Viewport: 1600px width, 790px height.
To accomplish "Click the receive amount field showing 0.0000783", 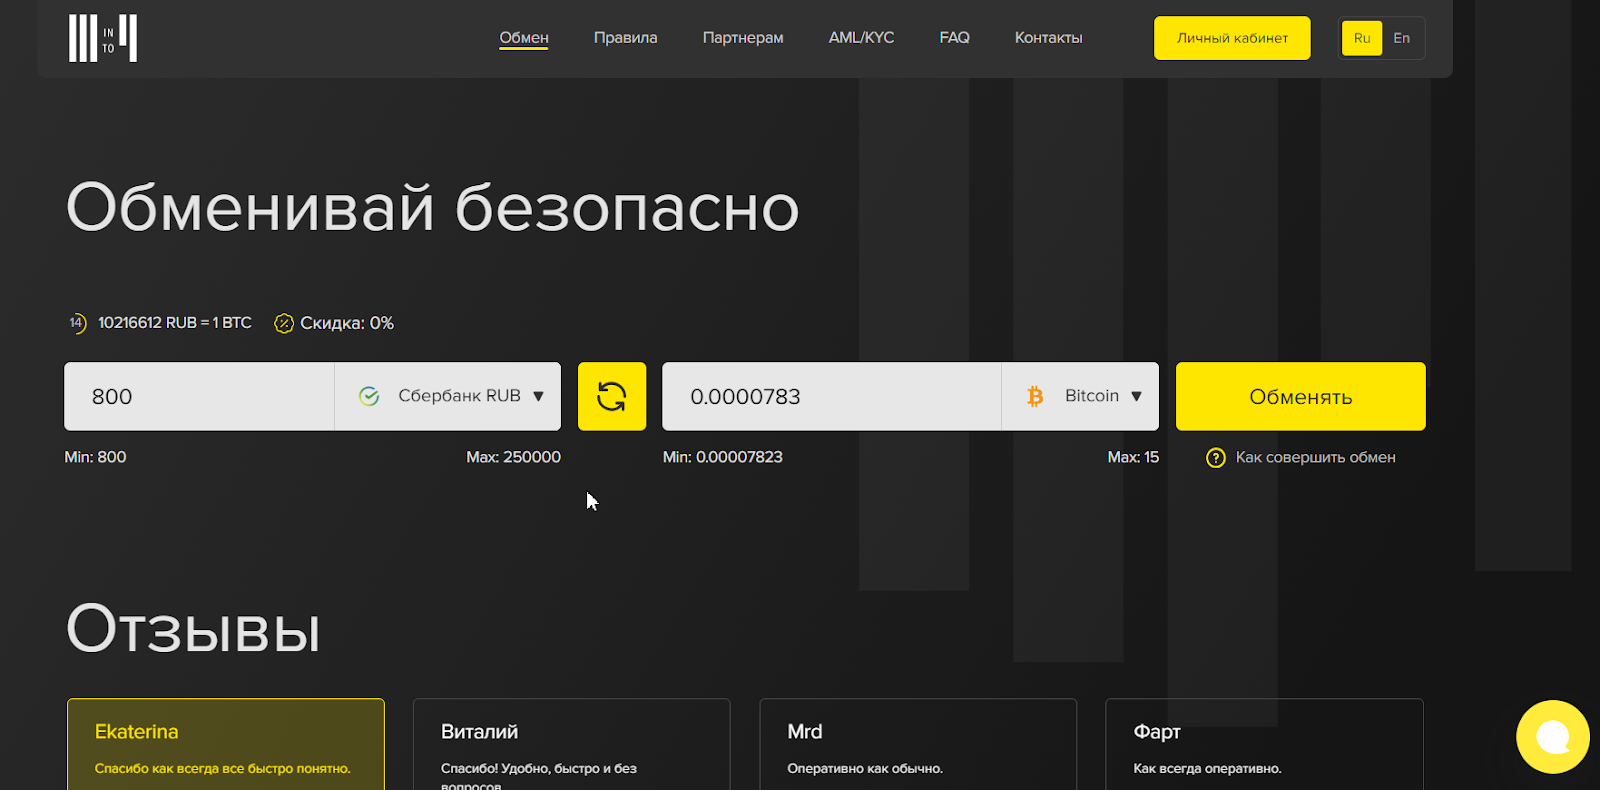I will pos(832,396).
